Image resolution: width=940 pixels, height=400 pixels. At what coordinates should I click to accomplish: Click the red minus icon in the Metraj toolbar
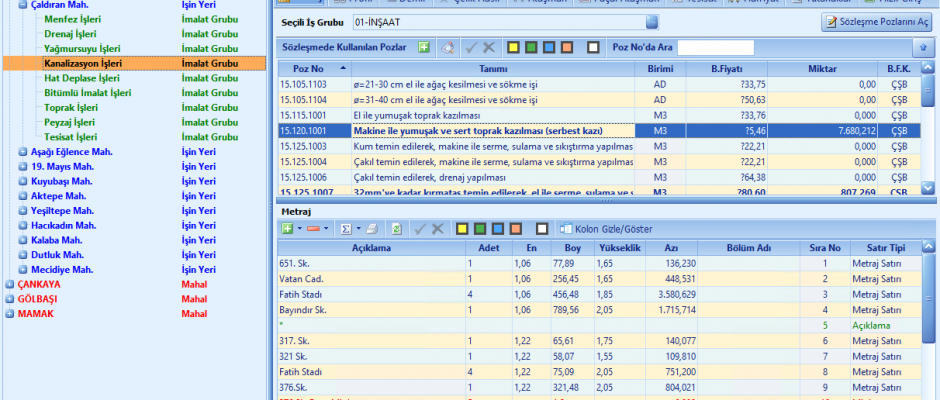coord(313,228)
